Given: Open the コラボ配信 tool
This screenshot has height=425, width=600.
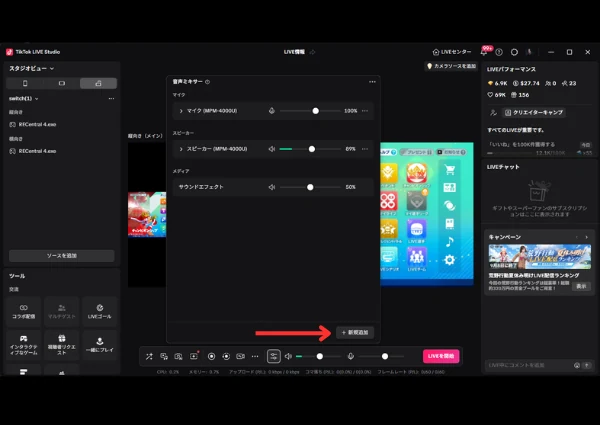Looking at the screenshot, I should [24, 312].
